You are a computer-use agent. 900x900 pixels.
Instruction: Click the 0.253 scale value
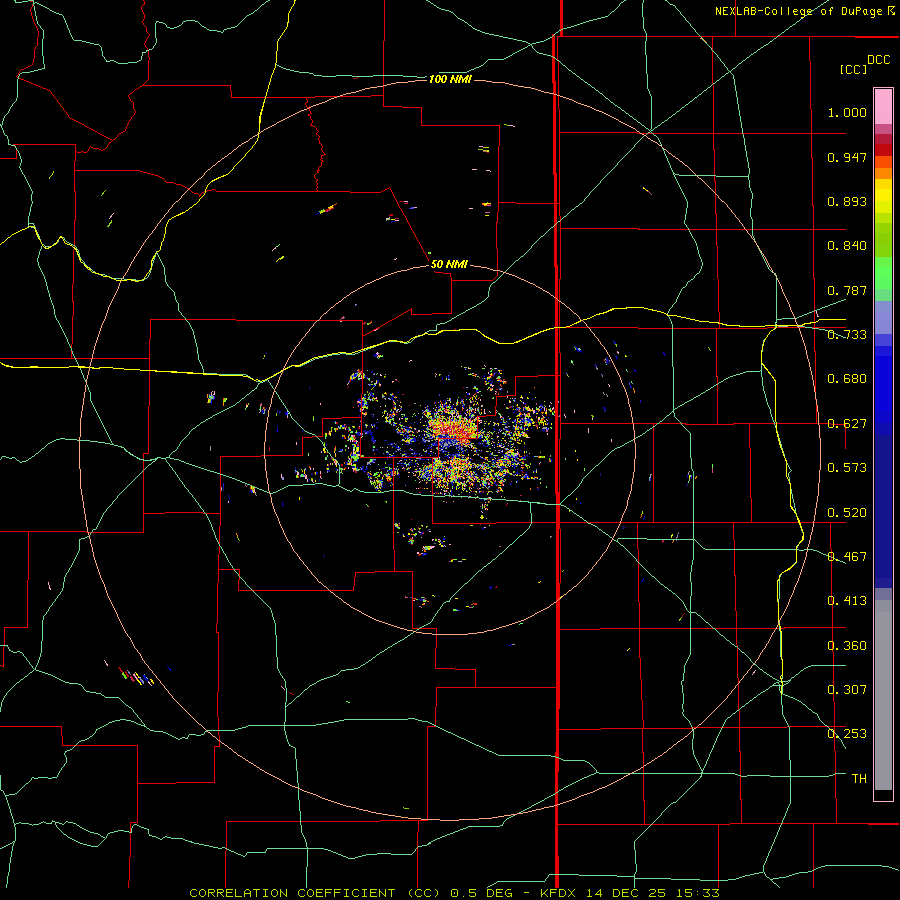click(847, 734)
